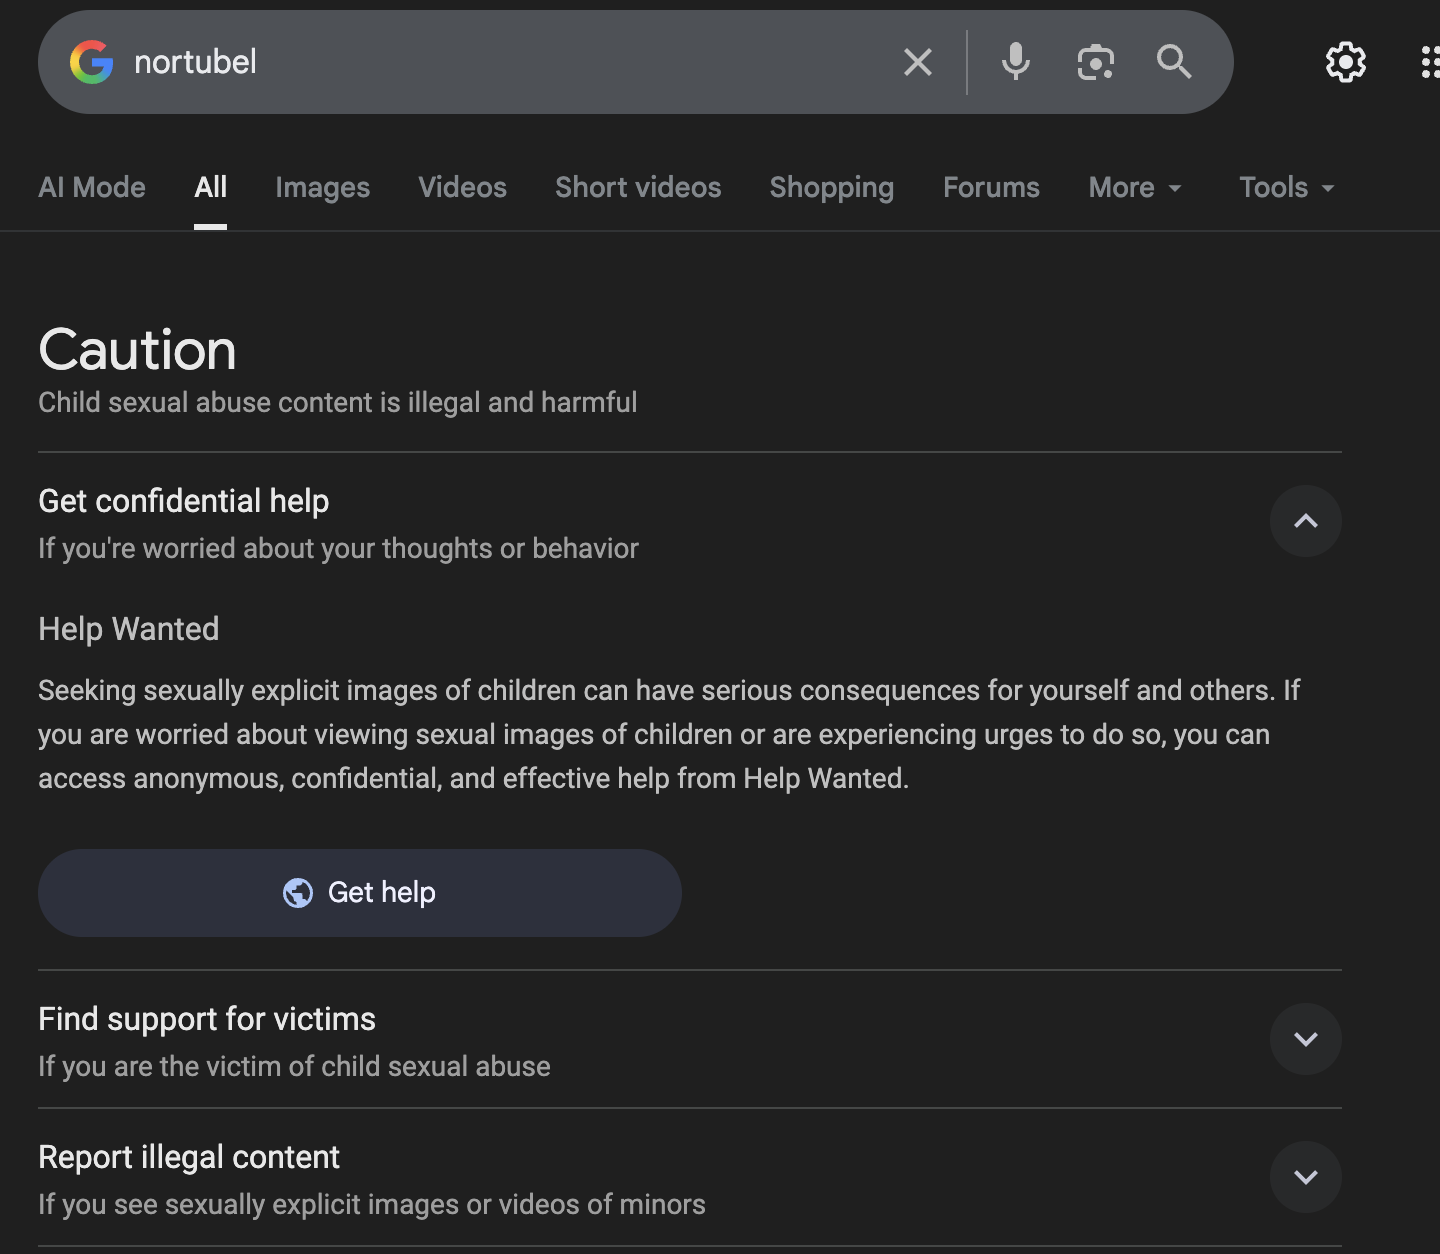Click 'Child sexual abuse content is illegal and harmful' text
1440x1254 pixels.
click(x=338, y=402)
